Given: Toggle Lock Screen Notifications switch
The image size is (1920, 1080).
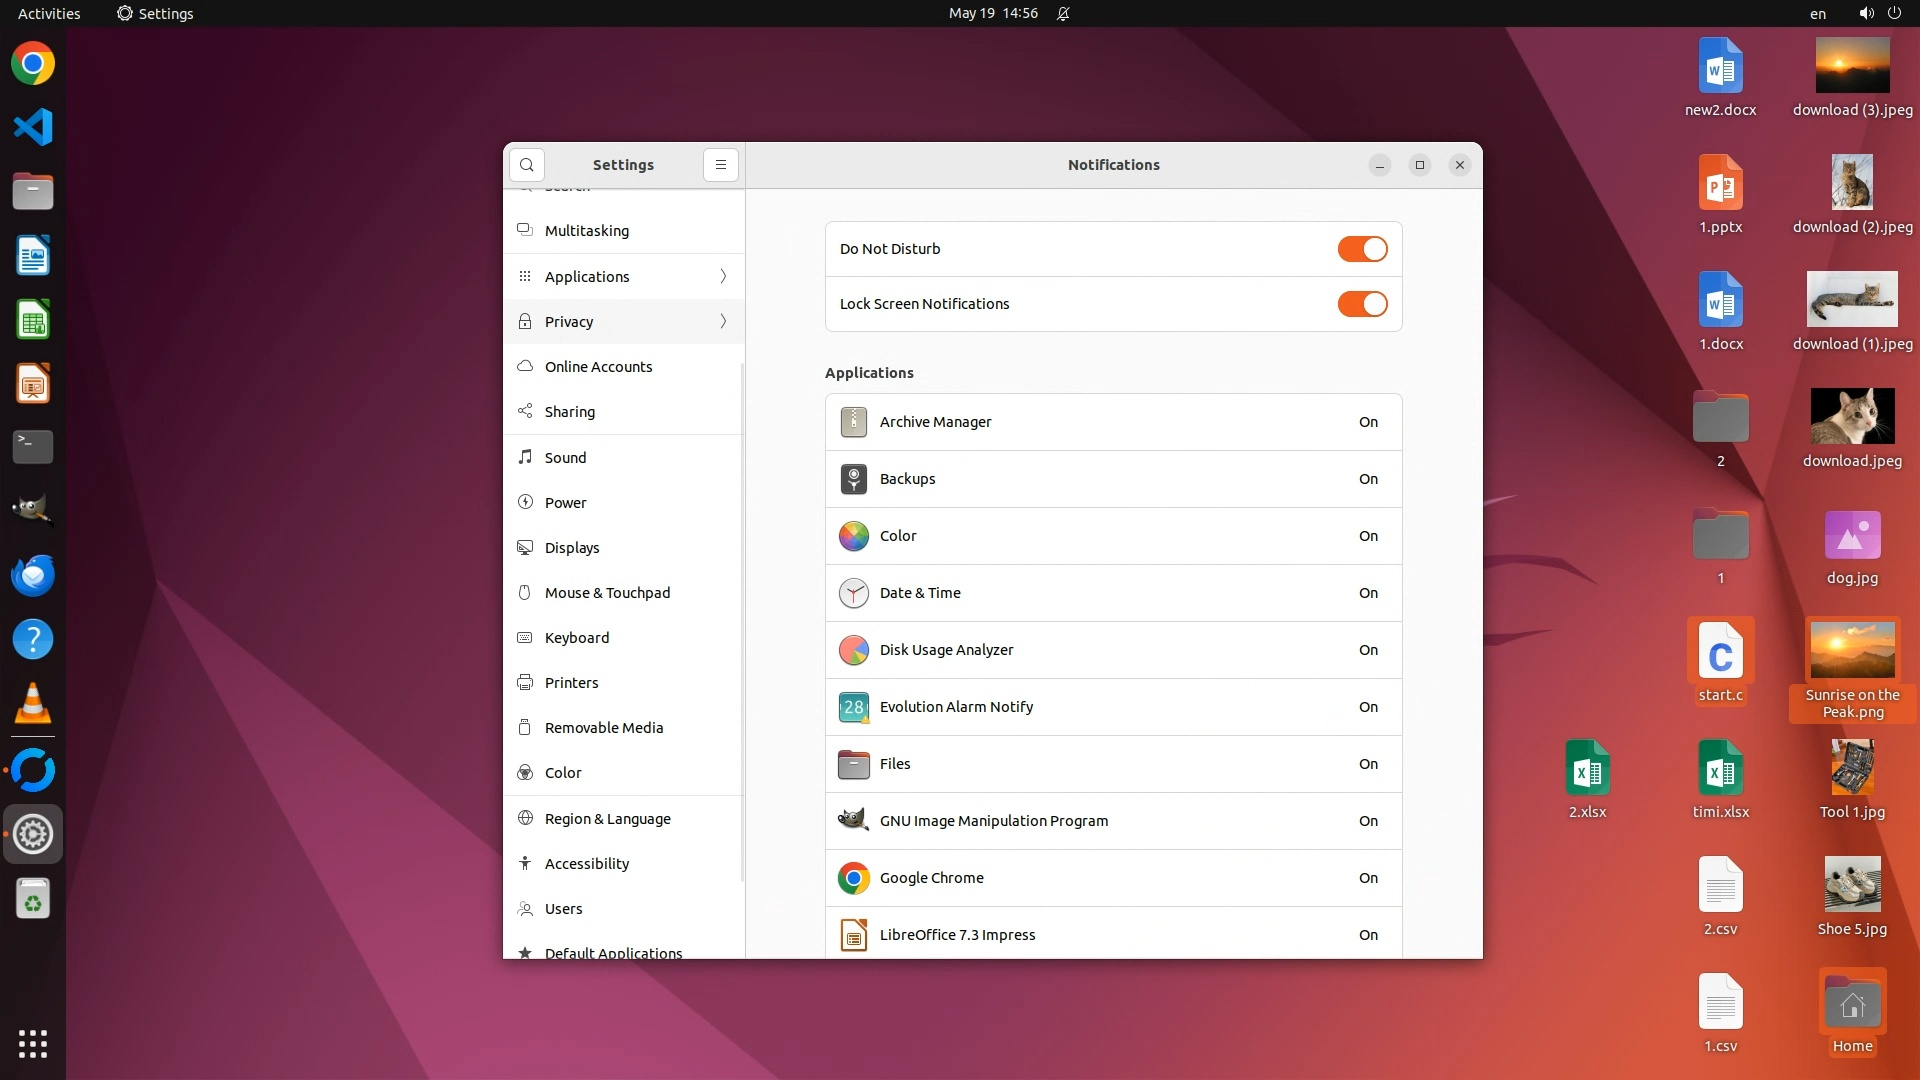Looking at the screenshot, I should (1362, 304).
